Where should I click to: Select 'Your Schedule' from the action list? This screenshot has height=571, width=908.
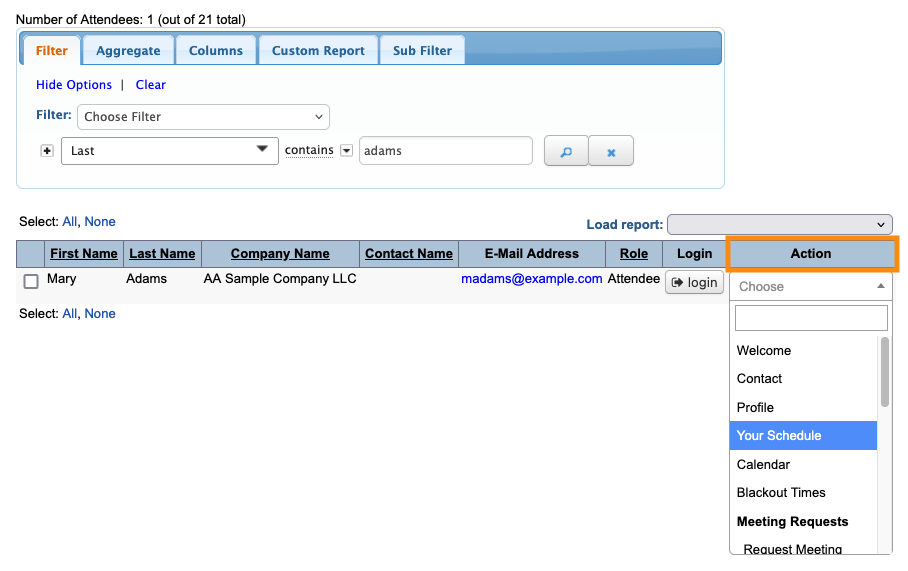[803, 435]
